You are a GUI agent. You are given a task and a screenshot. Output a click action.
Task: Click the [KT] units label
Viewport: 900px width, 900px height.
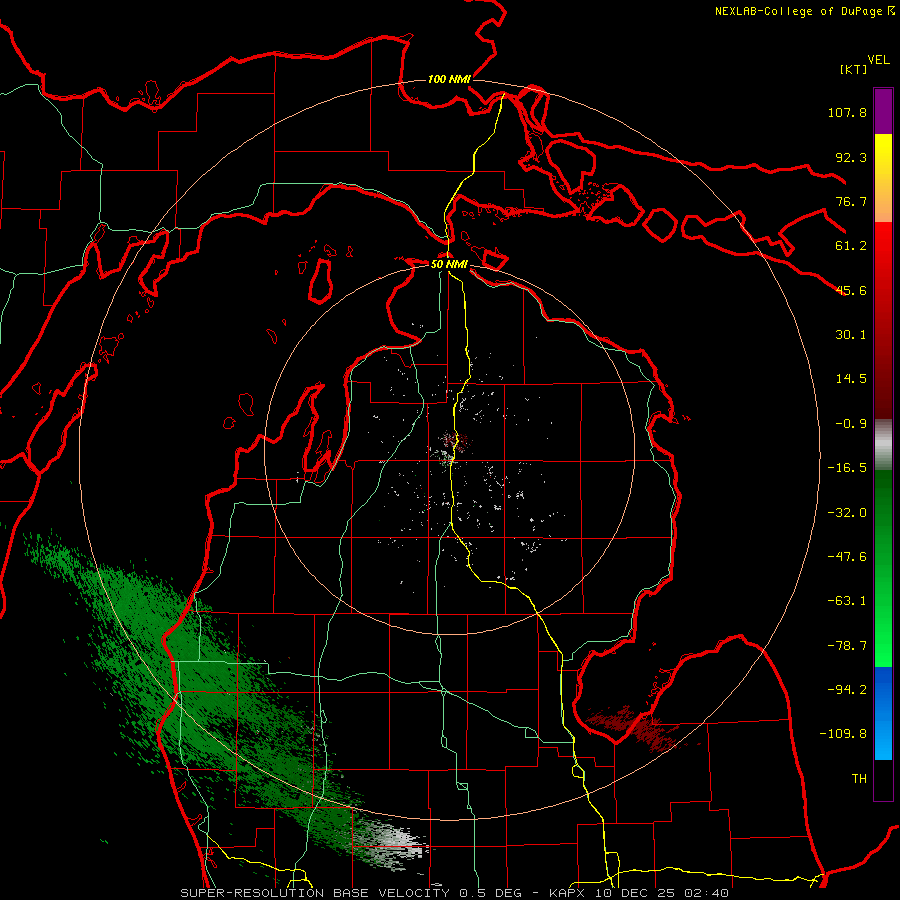click(x=853, y=69)
